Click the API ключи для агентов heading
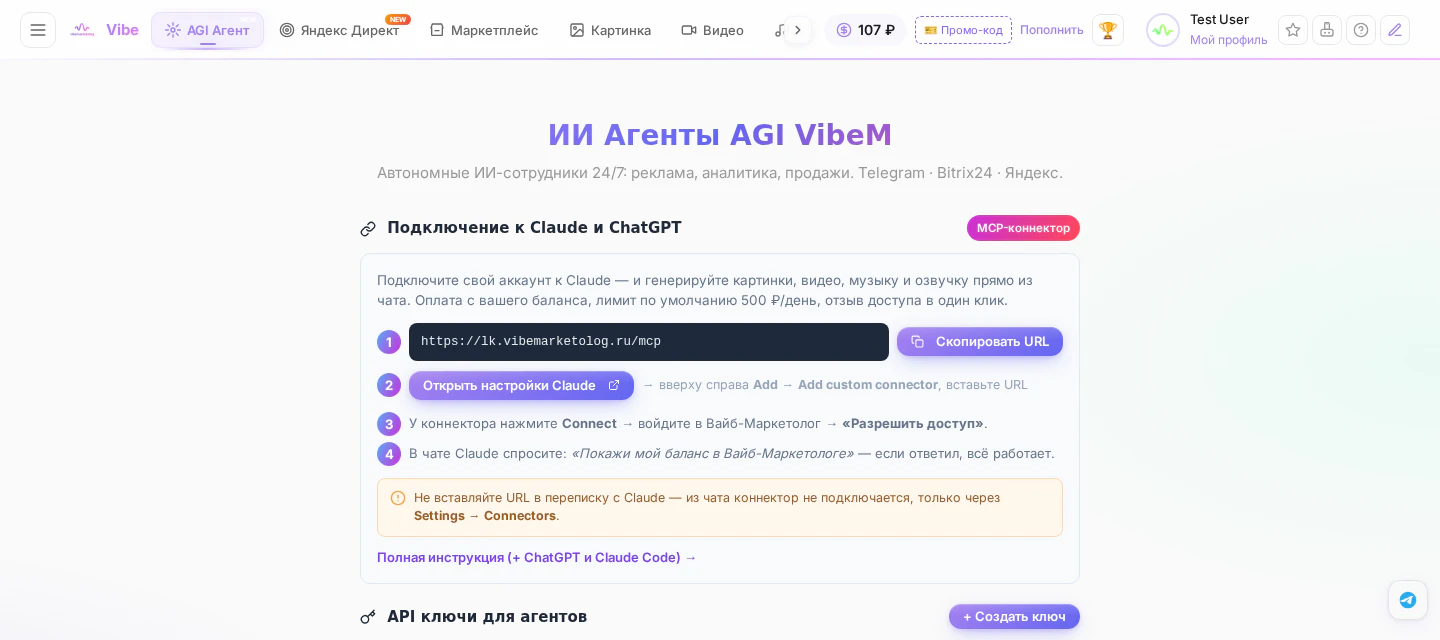This screenshot has width=1440, height=640. tap(487, 616)
